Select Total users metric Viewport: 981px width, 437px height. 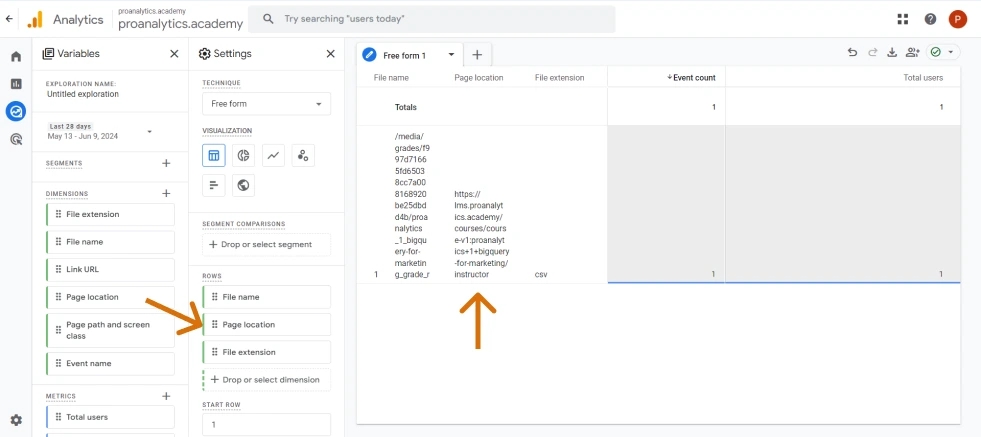110,417
